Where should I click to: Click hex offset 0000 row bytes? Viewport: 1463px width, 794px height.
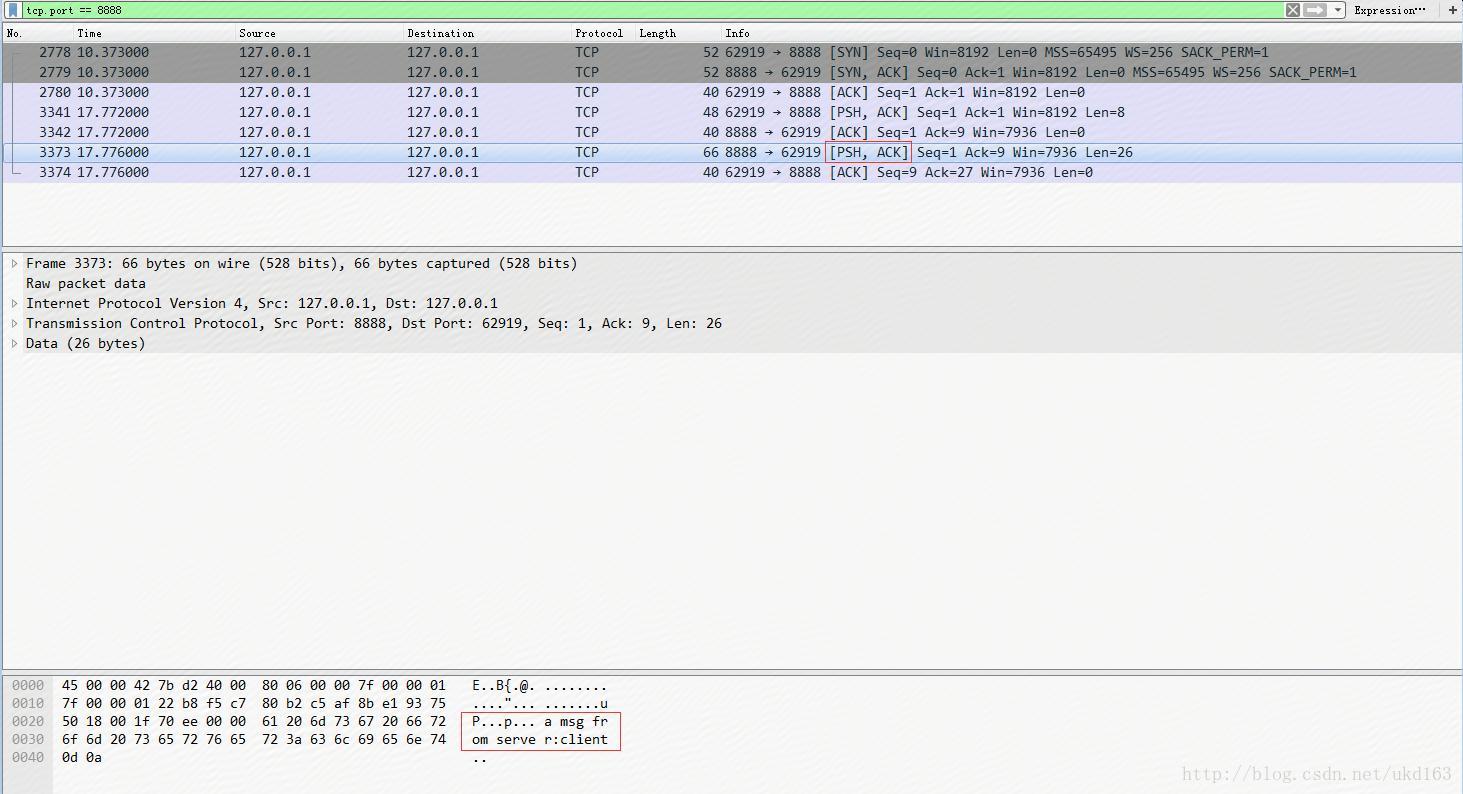[254, 686]
